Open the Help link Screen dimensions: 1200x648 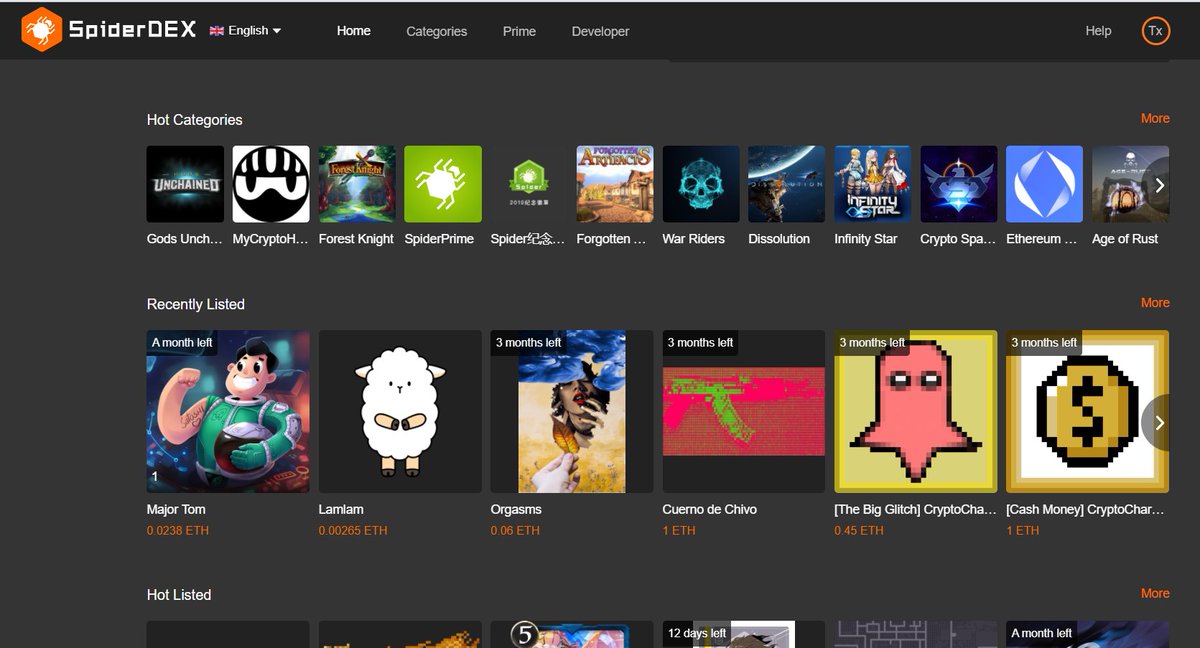(1098, 31)
